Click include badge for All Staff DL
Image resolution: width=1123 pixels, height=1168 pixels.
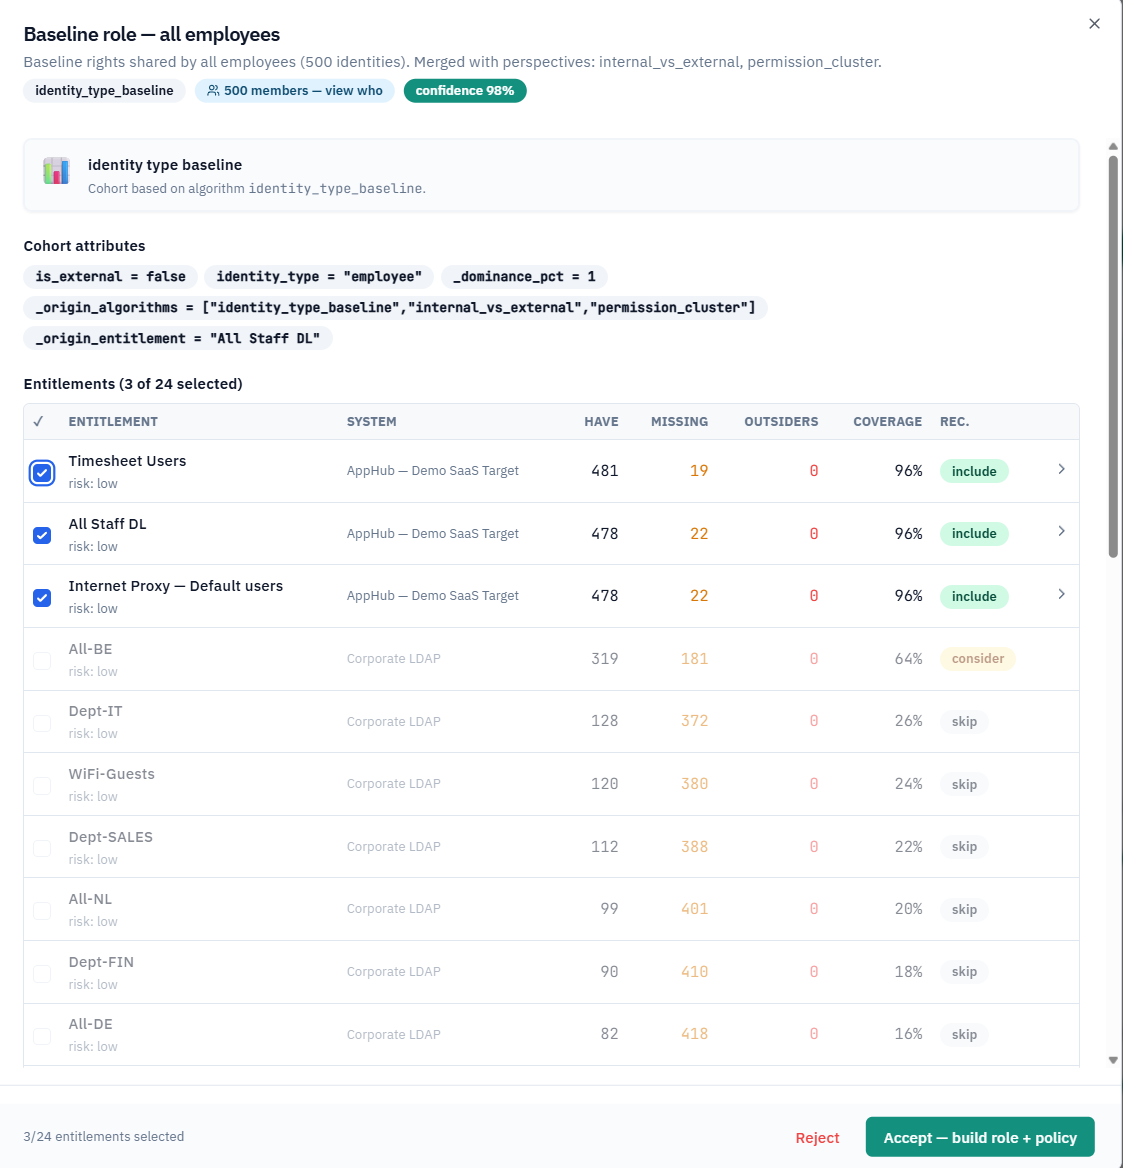(974, 534)
